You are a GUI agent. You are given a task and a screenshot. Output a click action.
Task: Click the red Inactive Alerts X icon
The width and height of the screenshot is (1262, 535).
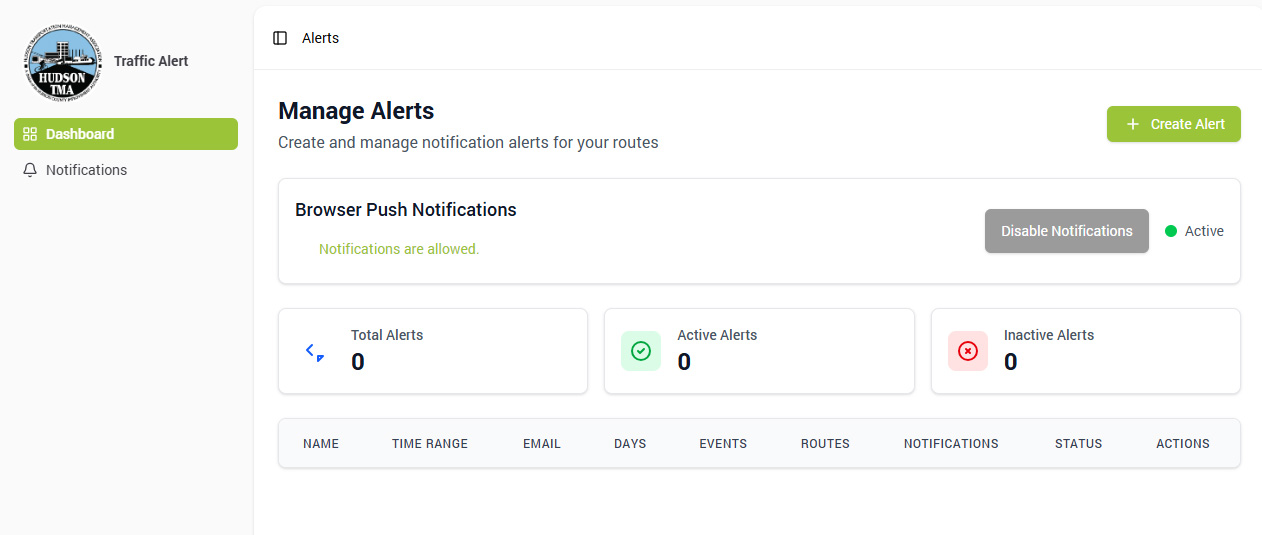pyautogui.click(x=967, y=351)
